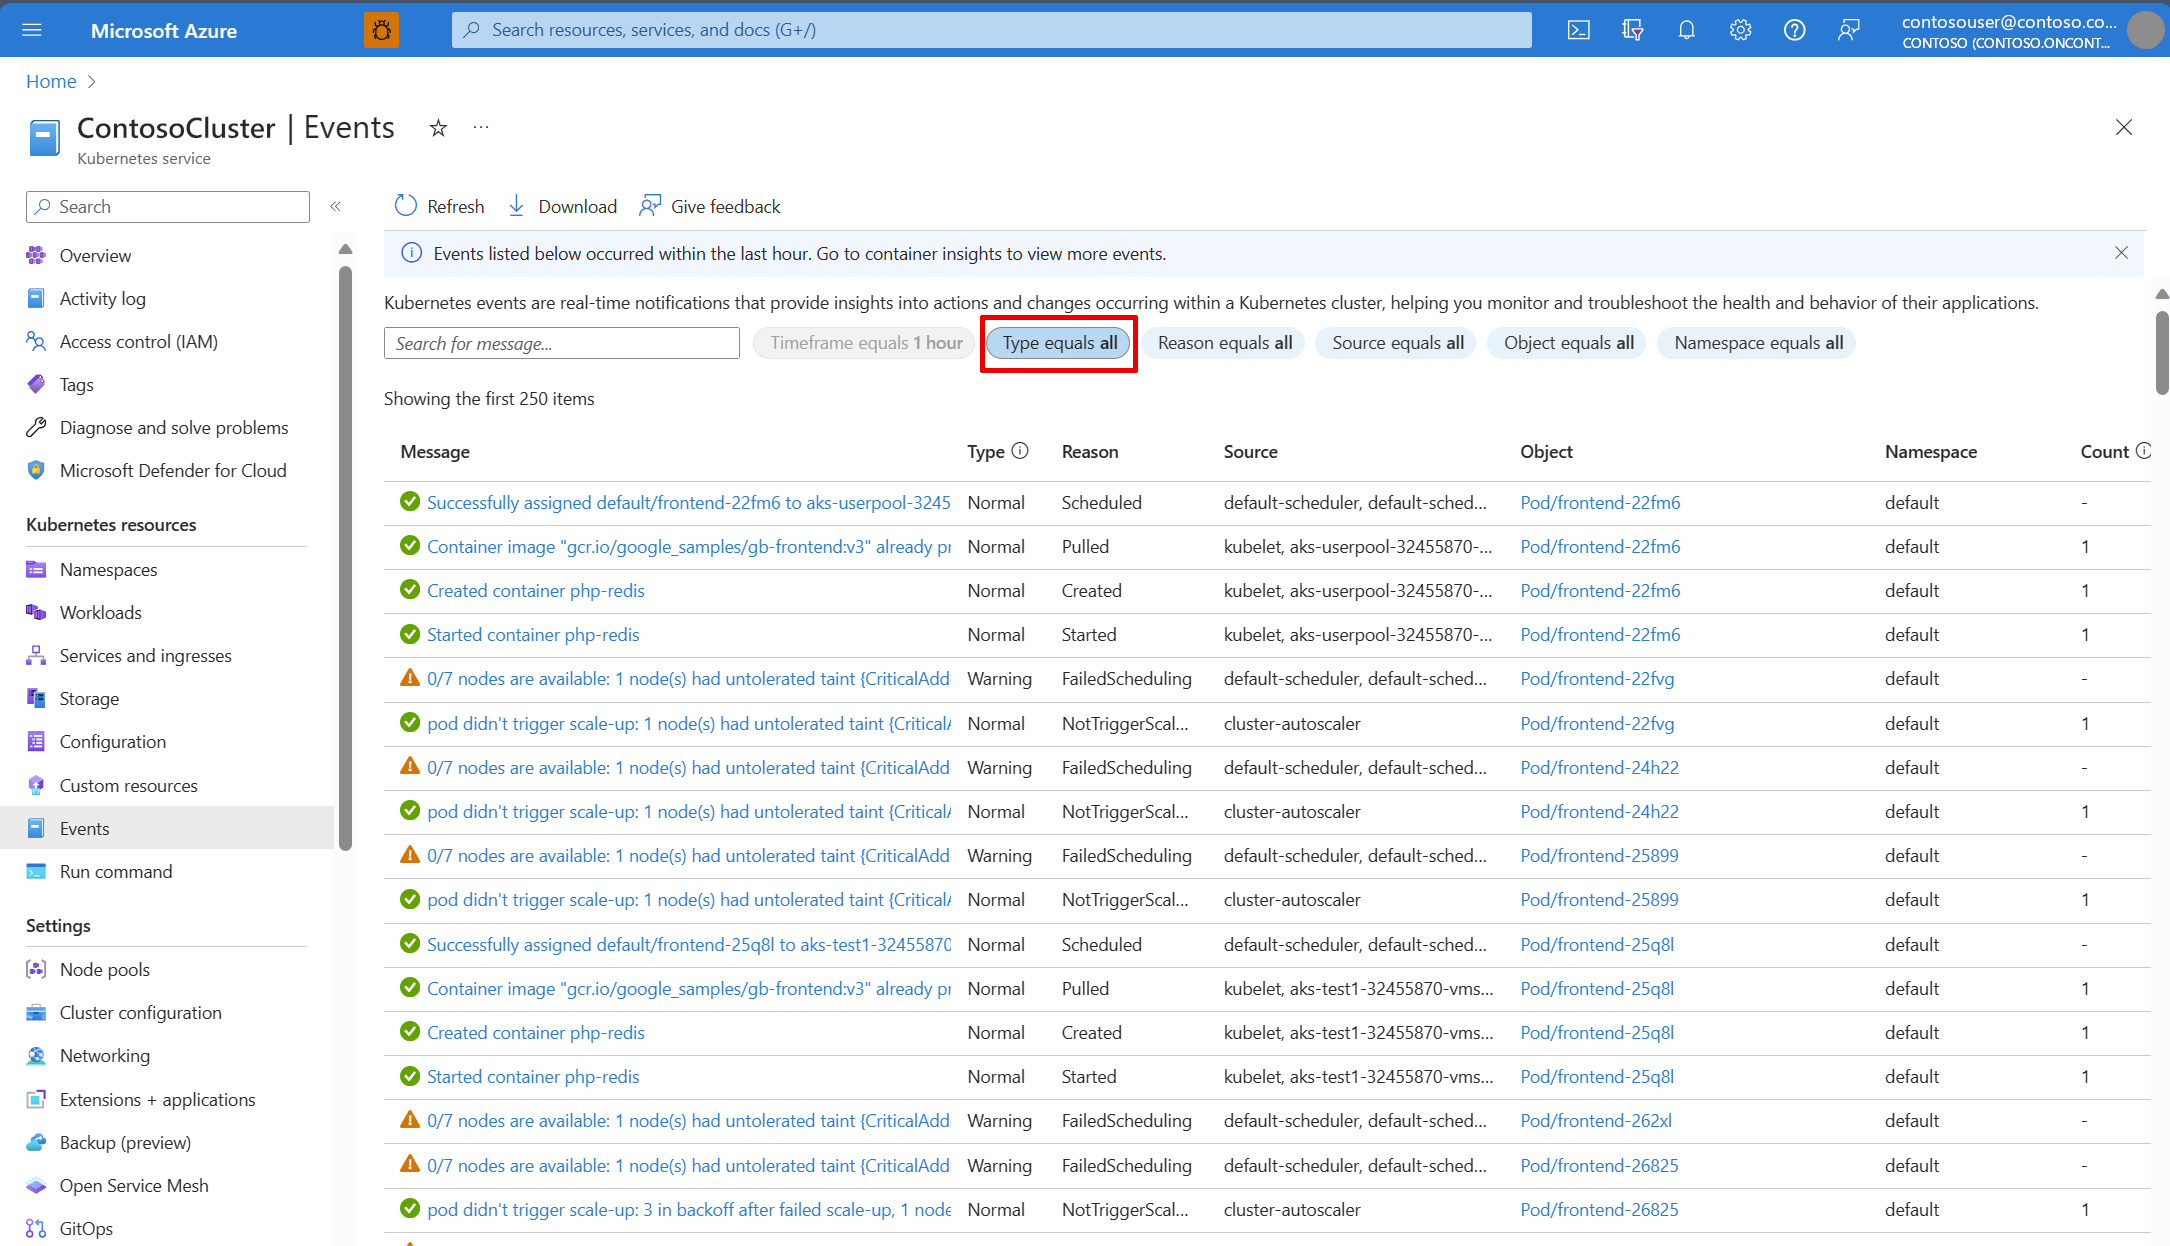
Task: Open the notifications bell
Action: tap(1686, 30)
